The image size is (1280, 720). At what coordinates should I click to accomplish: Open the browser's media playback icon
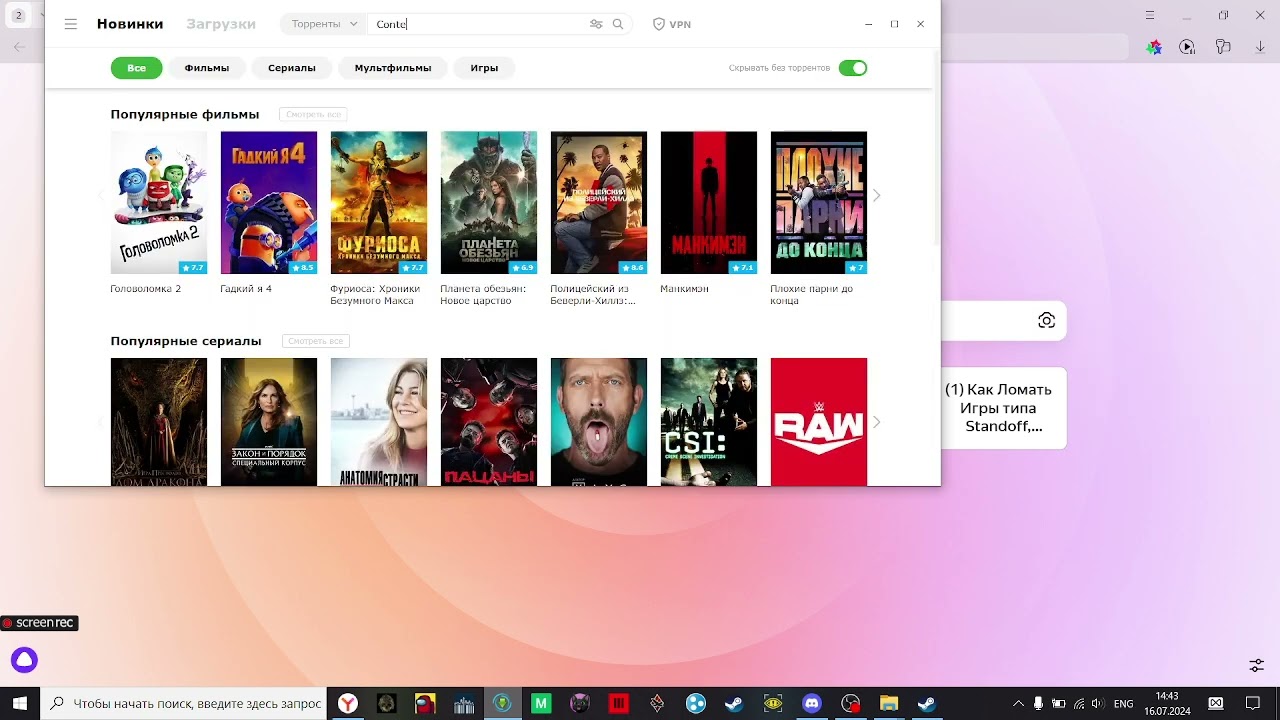[1187, 47]
